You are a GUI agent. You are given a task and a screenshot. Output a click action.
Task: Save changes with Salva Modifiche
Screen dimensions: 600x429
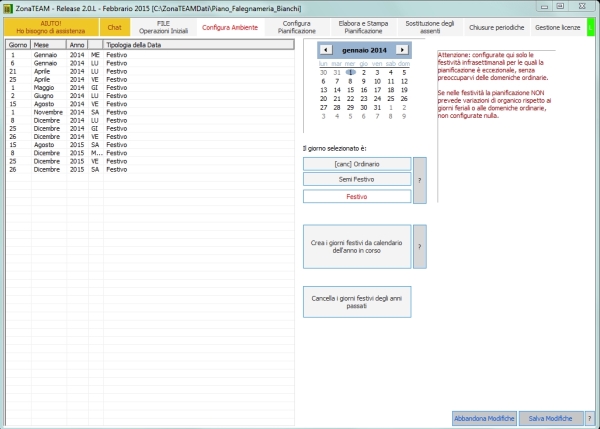click(551, 418)
